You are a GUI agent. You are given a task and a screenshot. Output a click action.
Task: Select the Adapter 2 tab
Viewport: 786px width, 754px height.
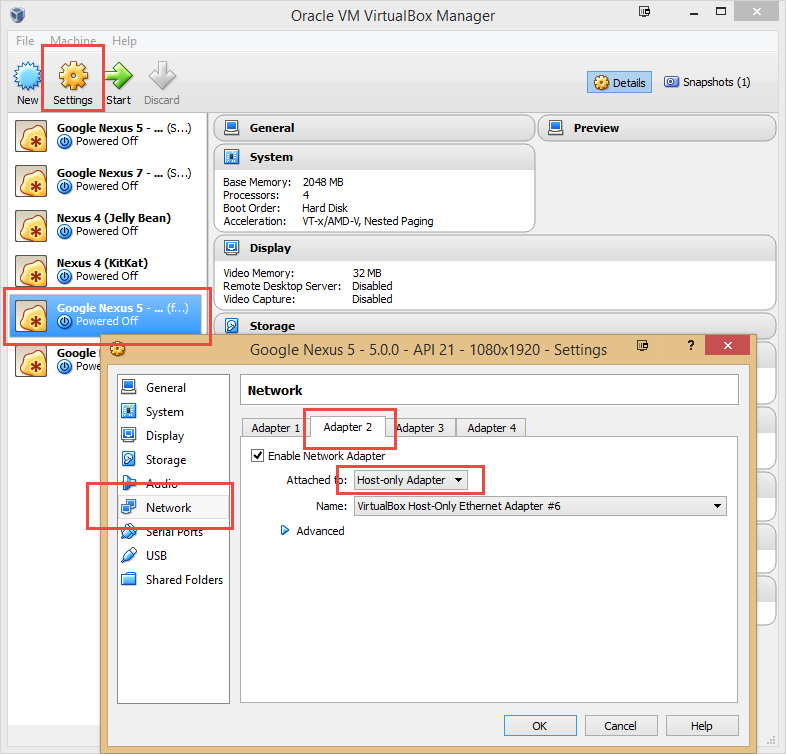(x=348, y=427)
